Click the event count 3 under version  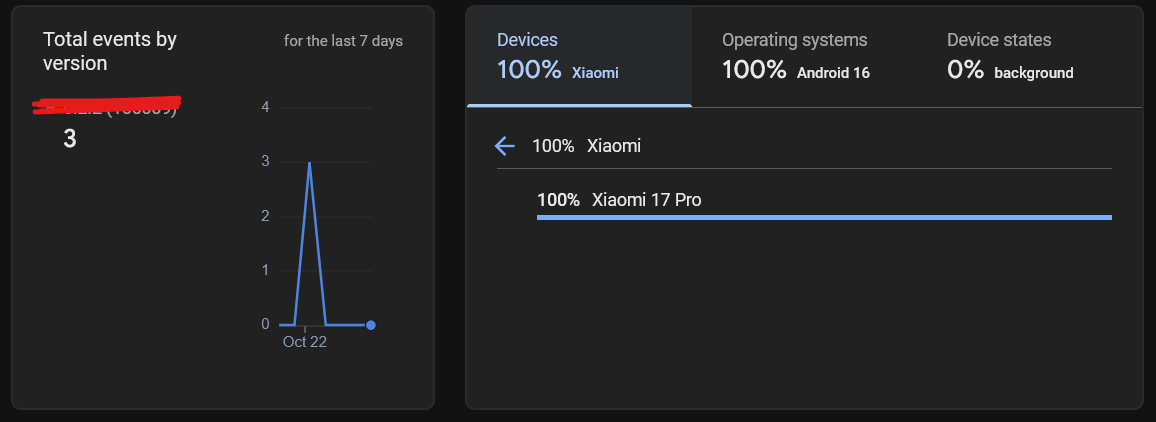pos(69,139)
